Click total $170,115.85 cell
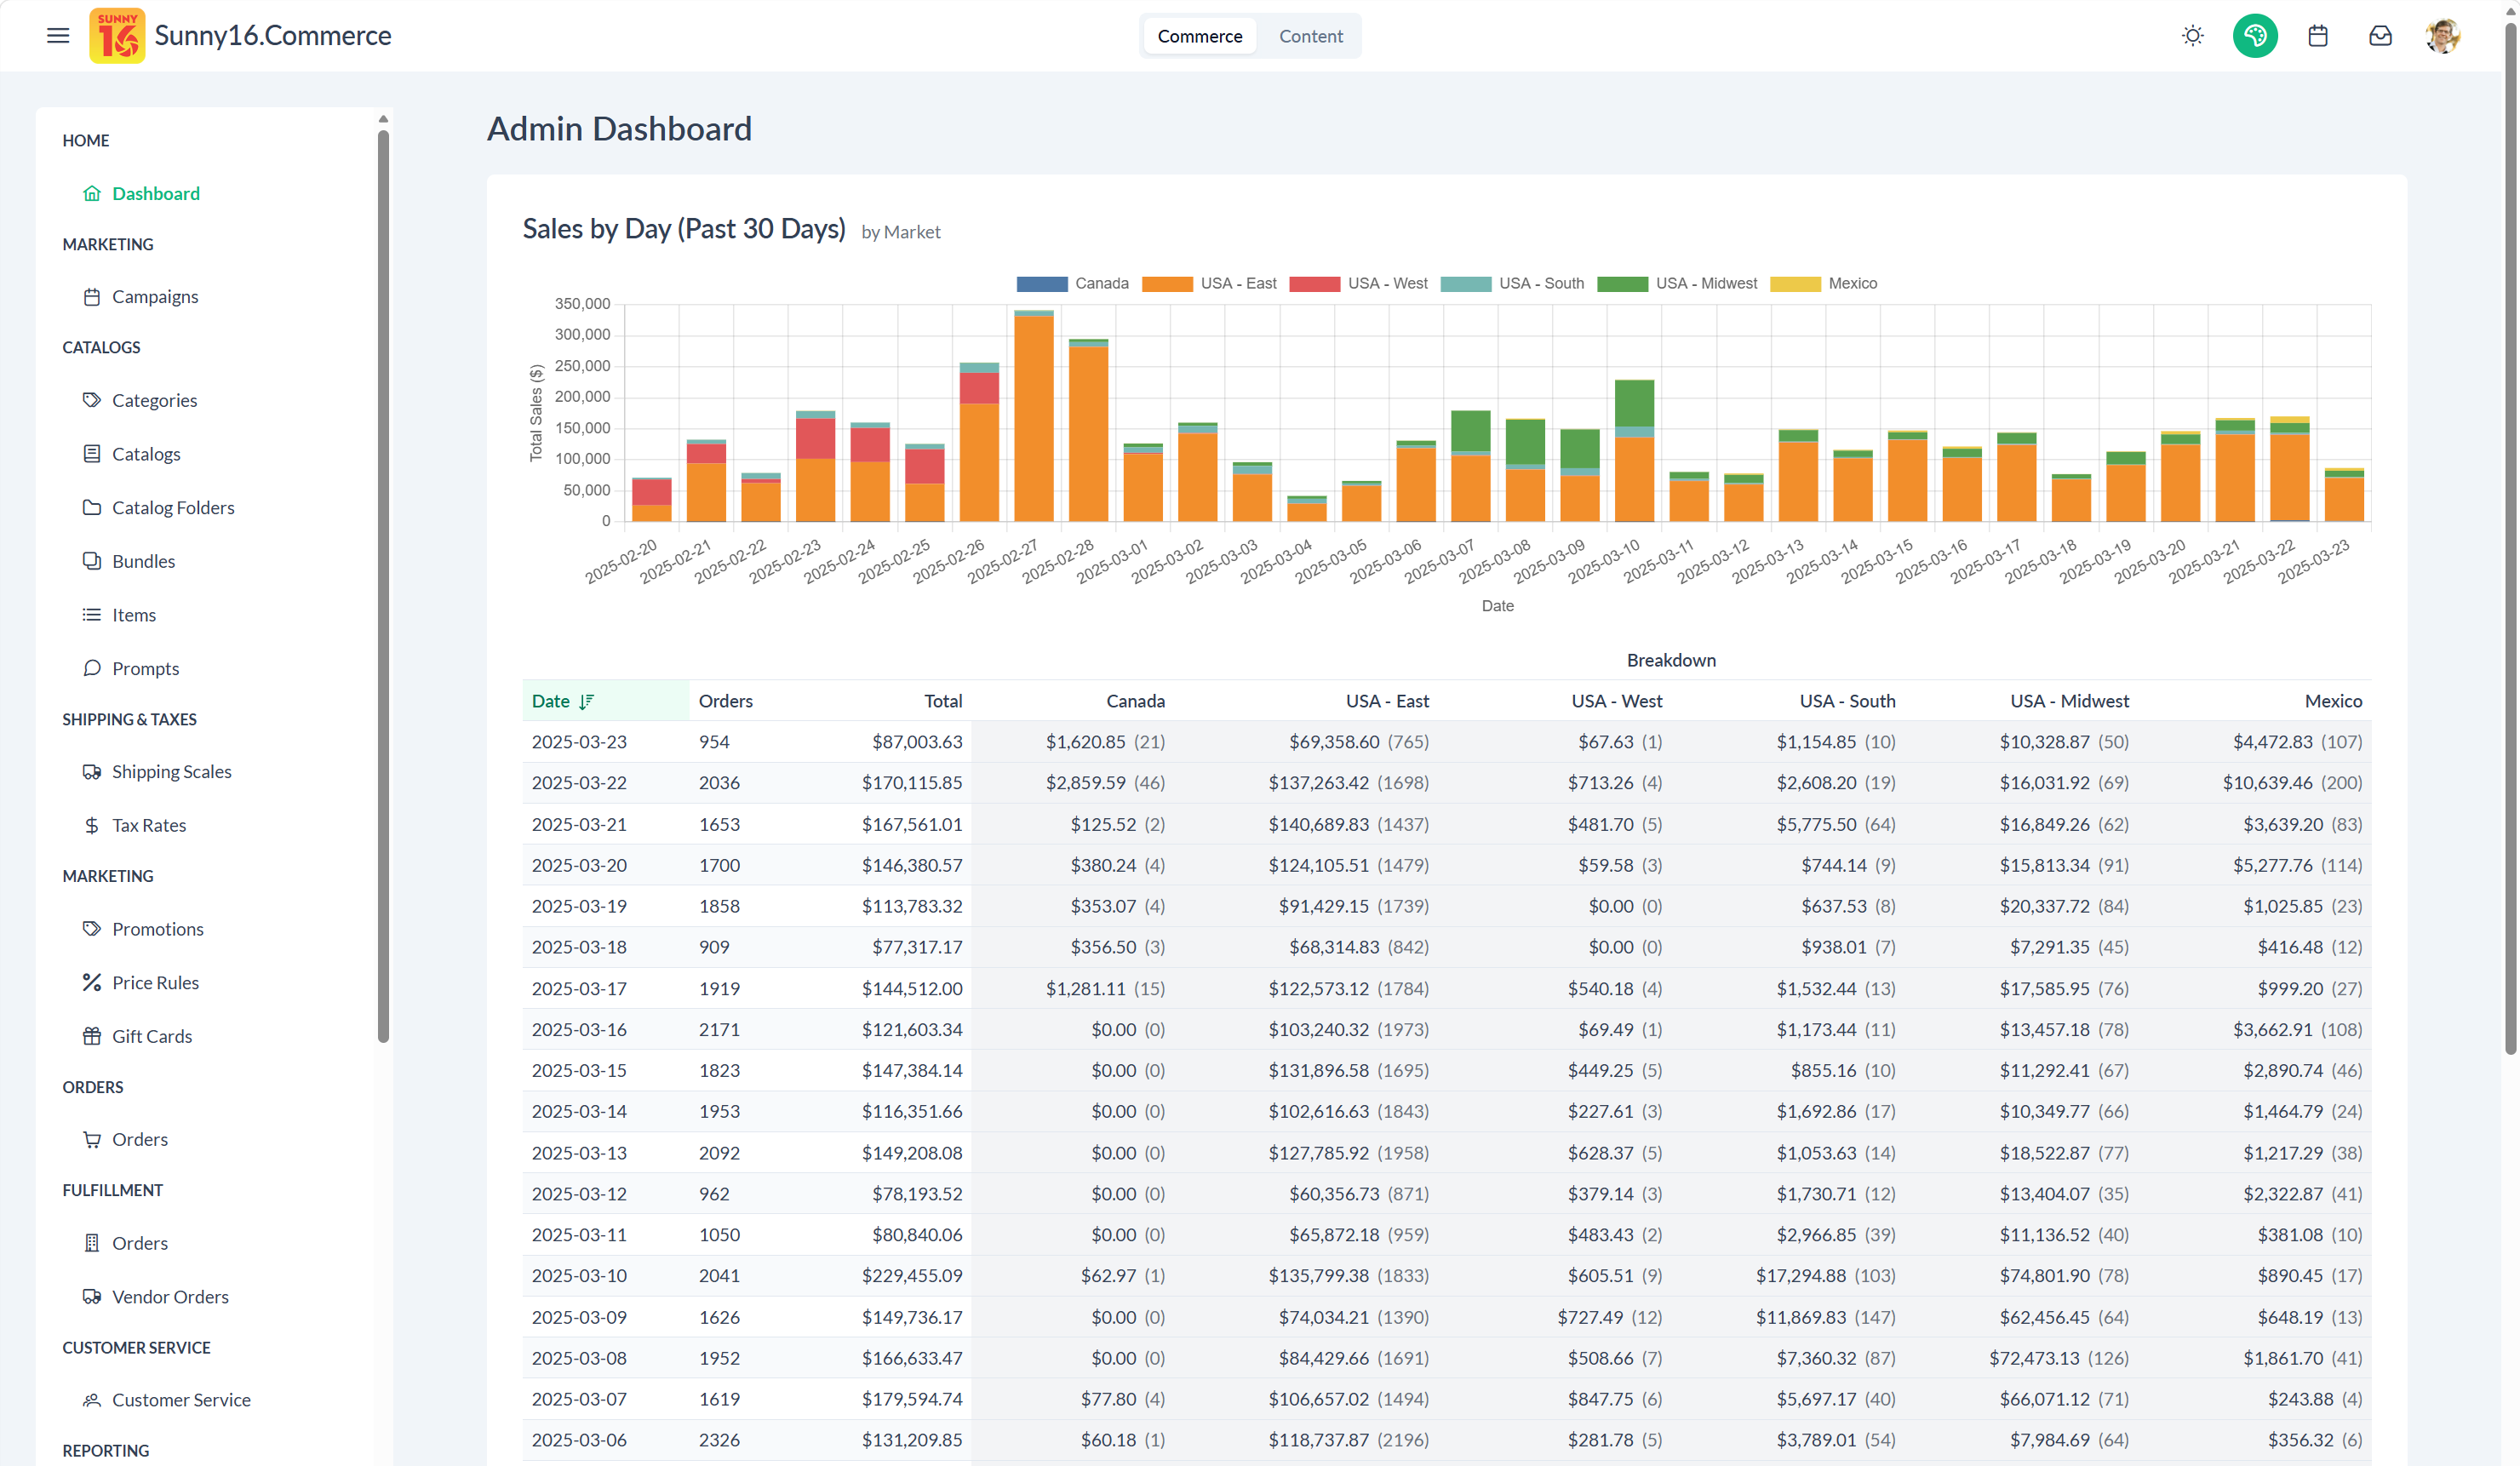 (911, 783)
